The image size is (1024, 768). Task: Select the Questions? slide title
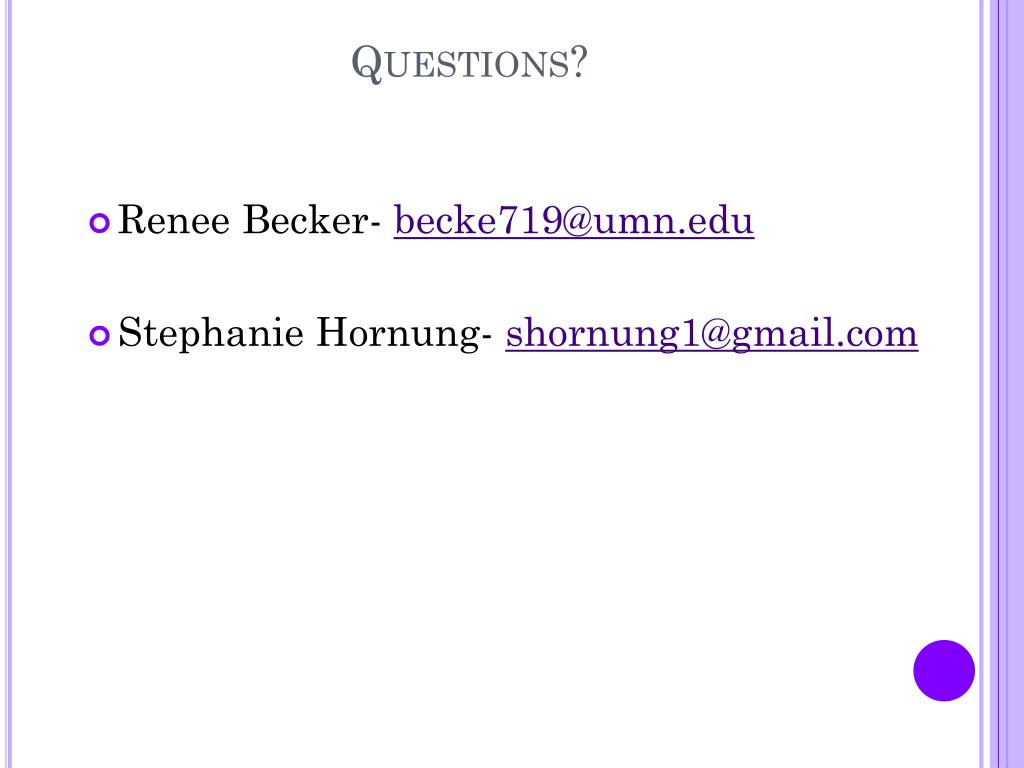[x=469, y=63]
